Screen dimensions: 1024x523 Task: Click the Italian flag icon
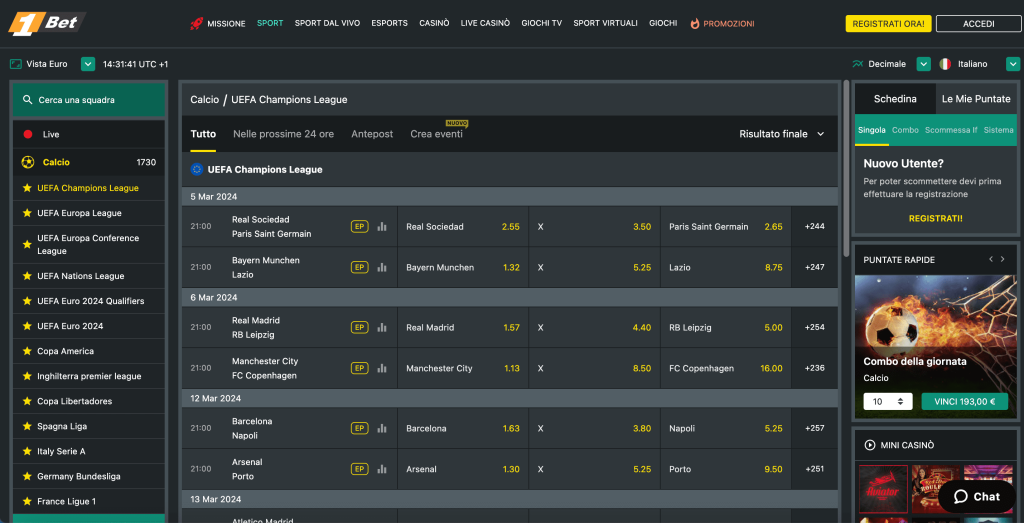click(944, 64)
